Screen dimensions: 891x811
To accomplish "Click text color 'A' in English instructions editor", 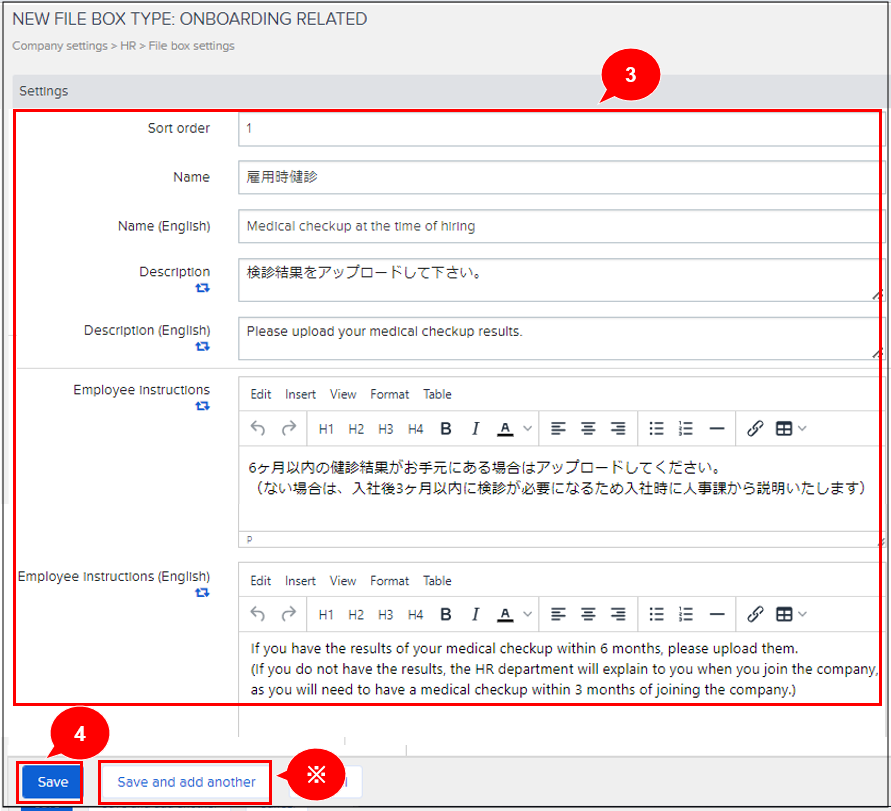I will [x=505, y=614].
